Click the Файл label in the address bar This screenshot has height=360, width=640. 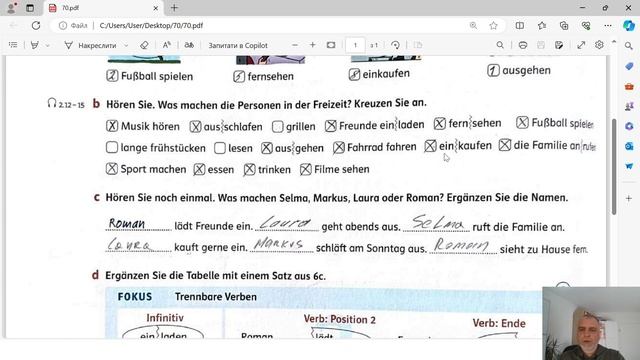pyautogui.click(x=79, y=25)
